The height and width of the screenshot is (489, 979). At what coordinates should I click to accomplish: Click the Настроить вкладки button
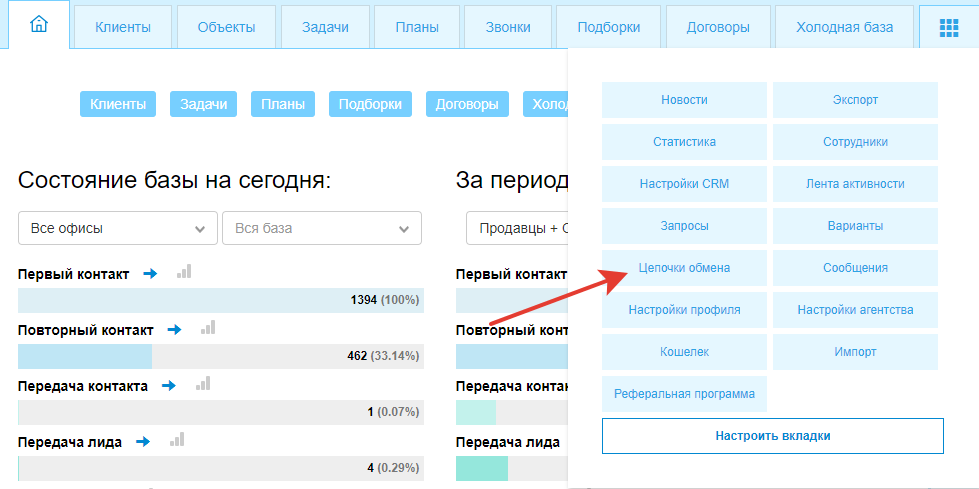pyautogui.click(x=772, y=436)
